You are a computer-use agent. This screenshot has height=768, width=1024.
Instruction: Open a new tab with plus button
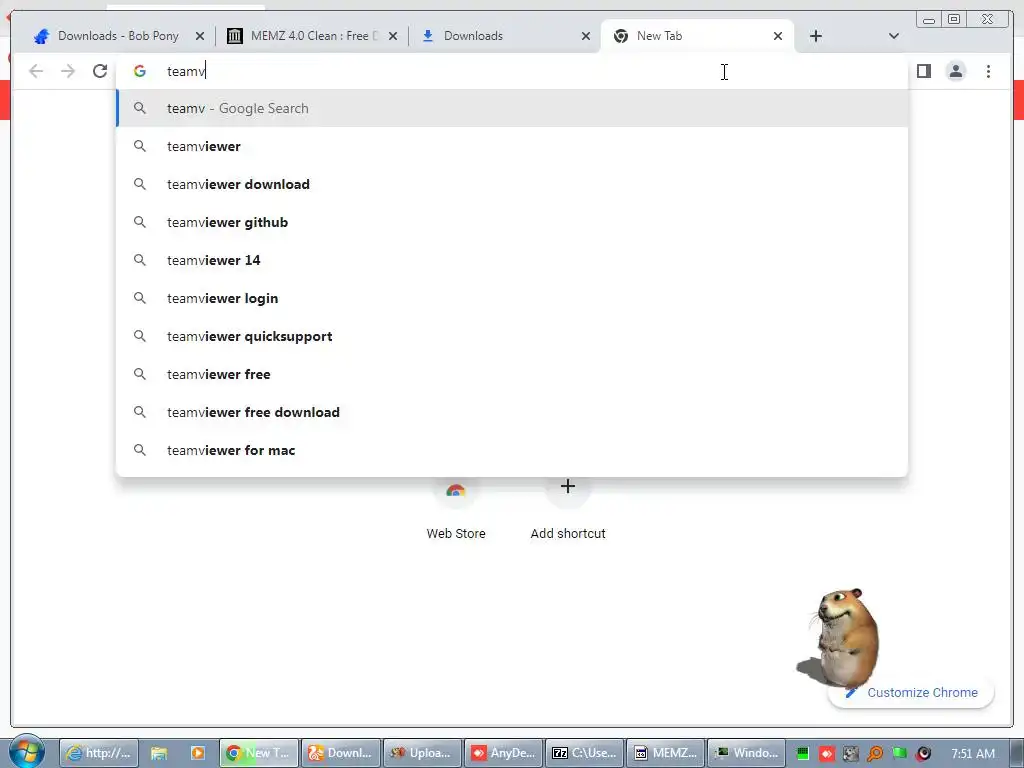pos(816,36)
